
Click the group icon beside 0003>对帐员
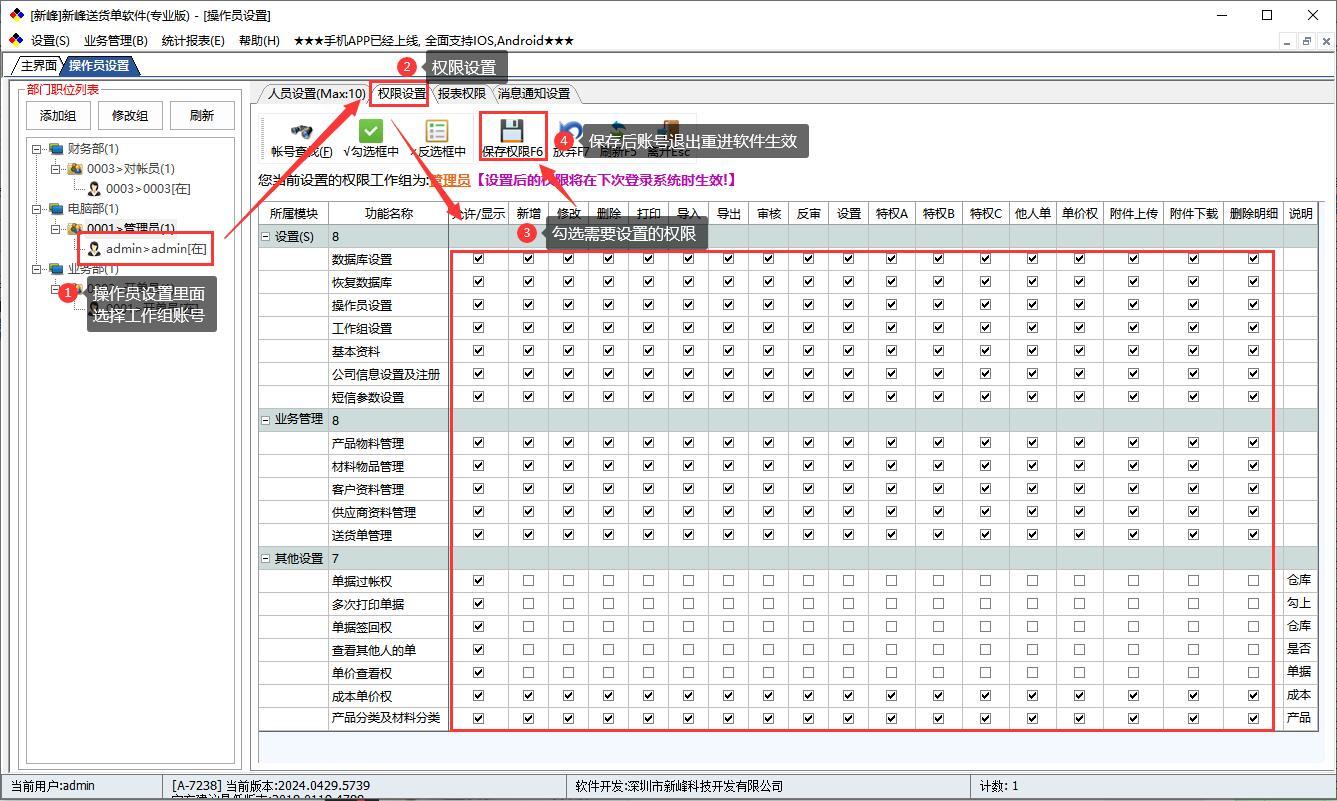[x=75, y=169]
